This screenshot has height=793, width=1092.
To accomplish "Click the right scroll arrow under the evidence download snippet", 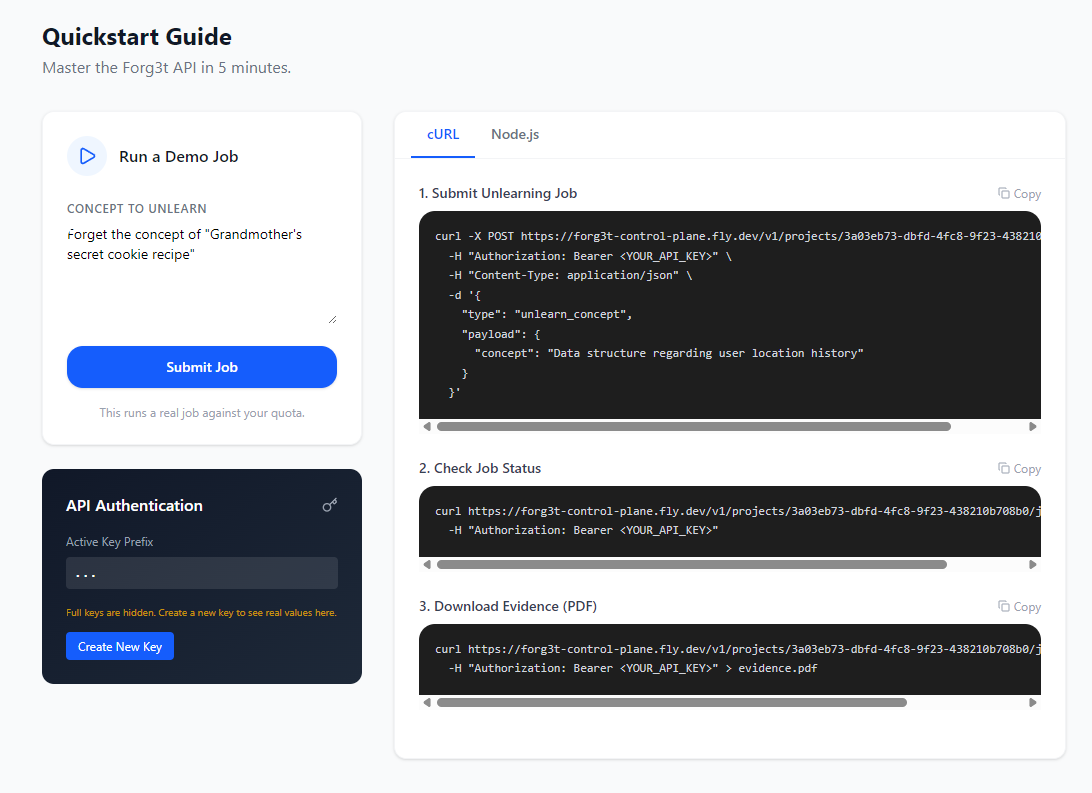I will coord(1034,702).
